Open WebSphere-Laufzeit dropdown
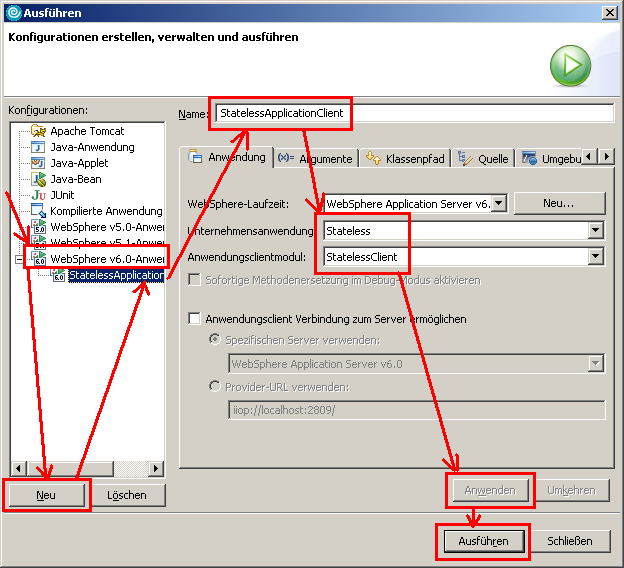624x568 pixels. coord(499,203)
